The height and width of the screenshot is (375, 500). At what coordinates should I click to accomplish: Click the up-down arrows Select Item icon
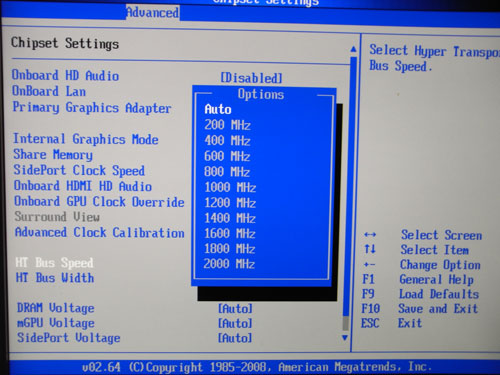point(370,249)
